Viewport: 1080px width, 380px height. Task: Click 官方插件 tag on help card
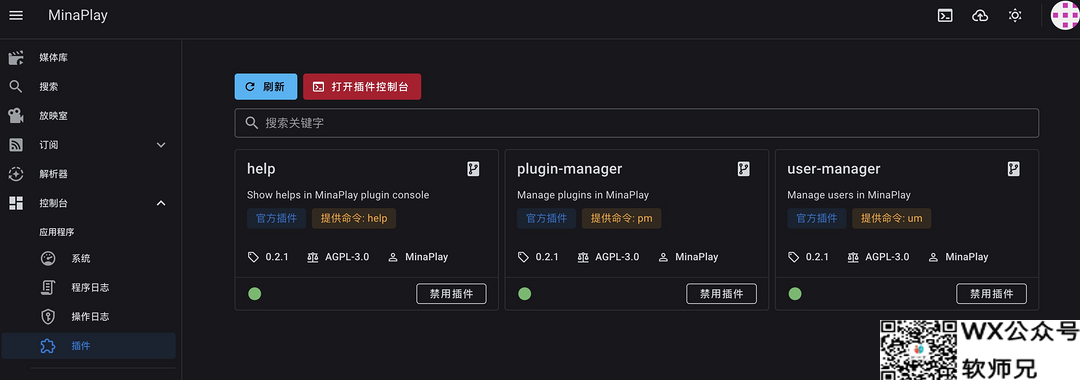(x=277, y=219)
